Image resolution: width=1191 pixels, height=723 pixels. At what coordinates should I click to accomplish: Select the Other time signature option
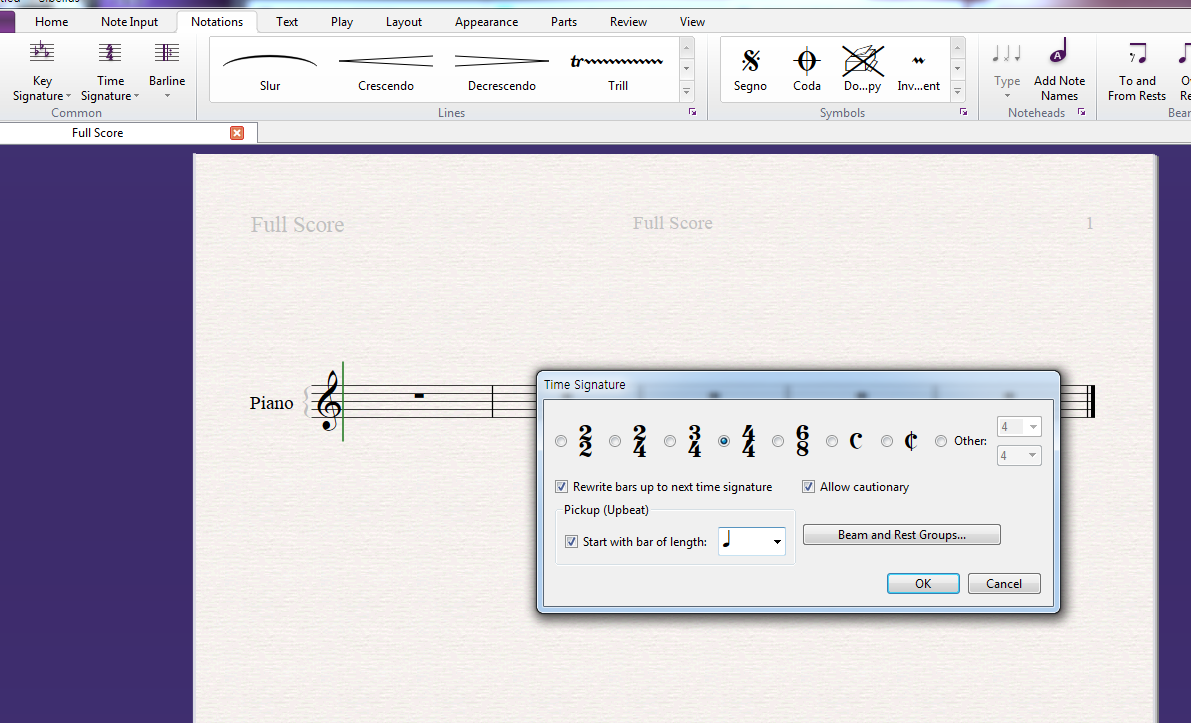click(941, 441)
